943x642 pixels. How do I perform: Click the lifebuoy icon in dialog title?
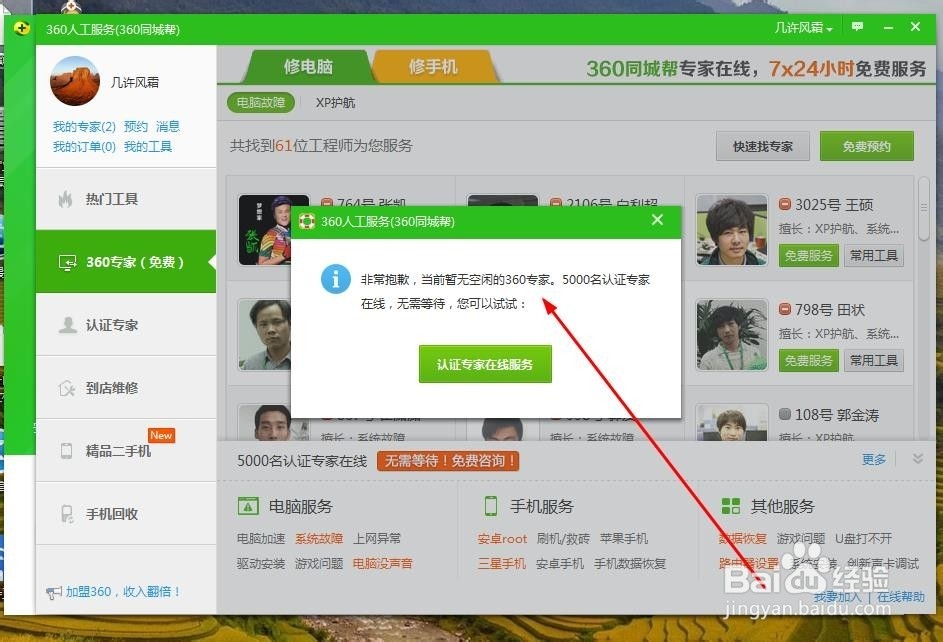click(307, 221)
